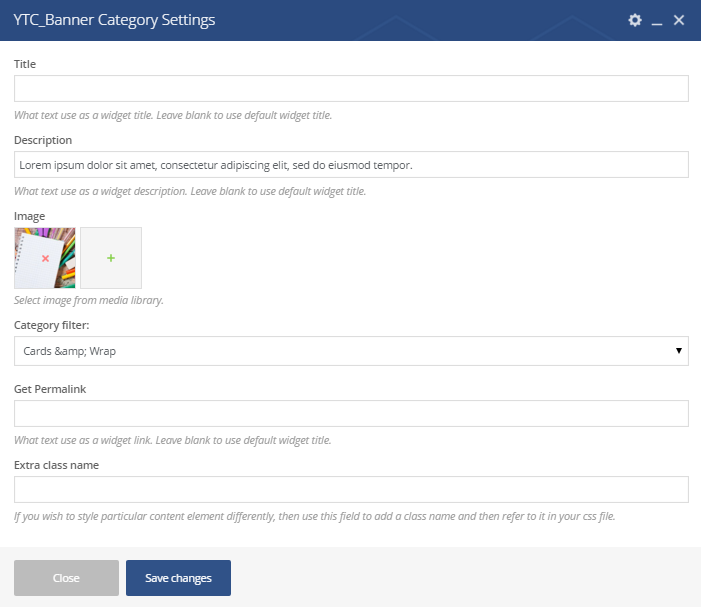
Task: Click the Description input field
Action: click(351, 164)
